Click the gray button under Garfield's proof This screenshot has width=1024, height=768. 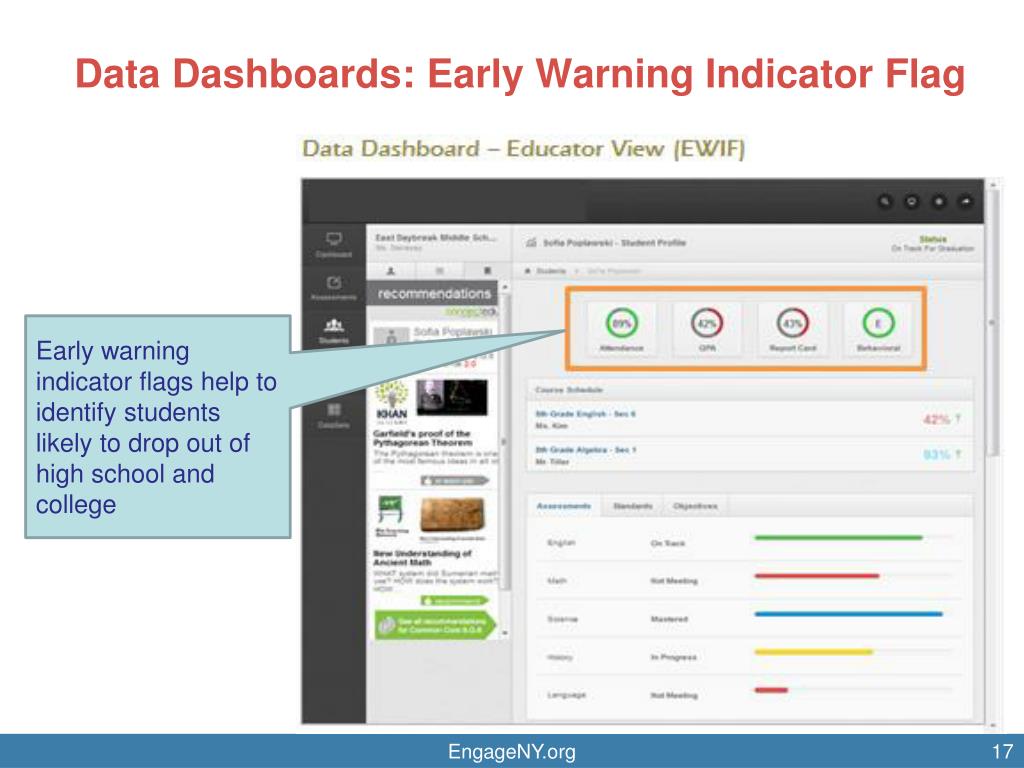click(454, 481)
